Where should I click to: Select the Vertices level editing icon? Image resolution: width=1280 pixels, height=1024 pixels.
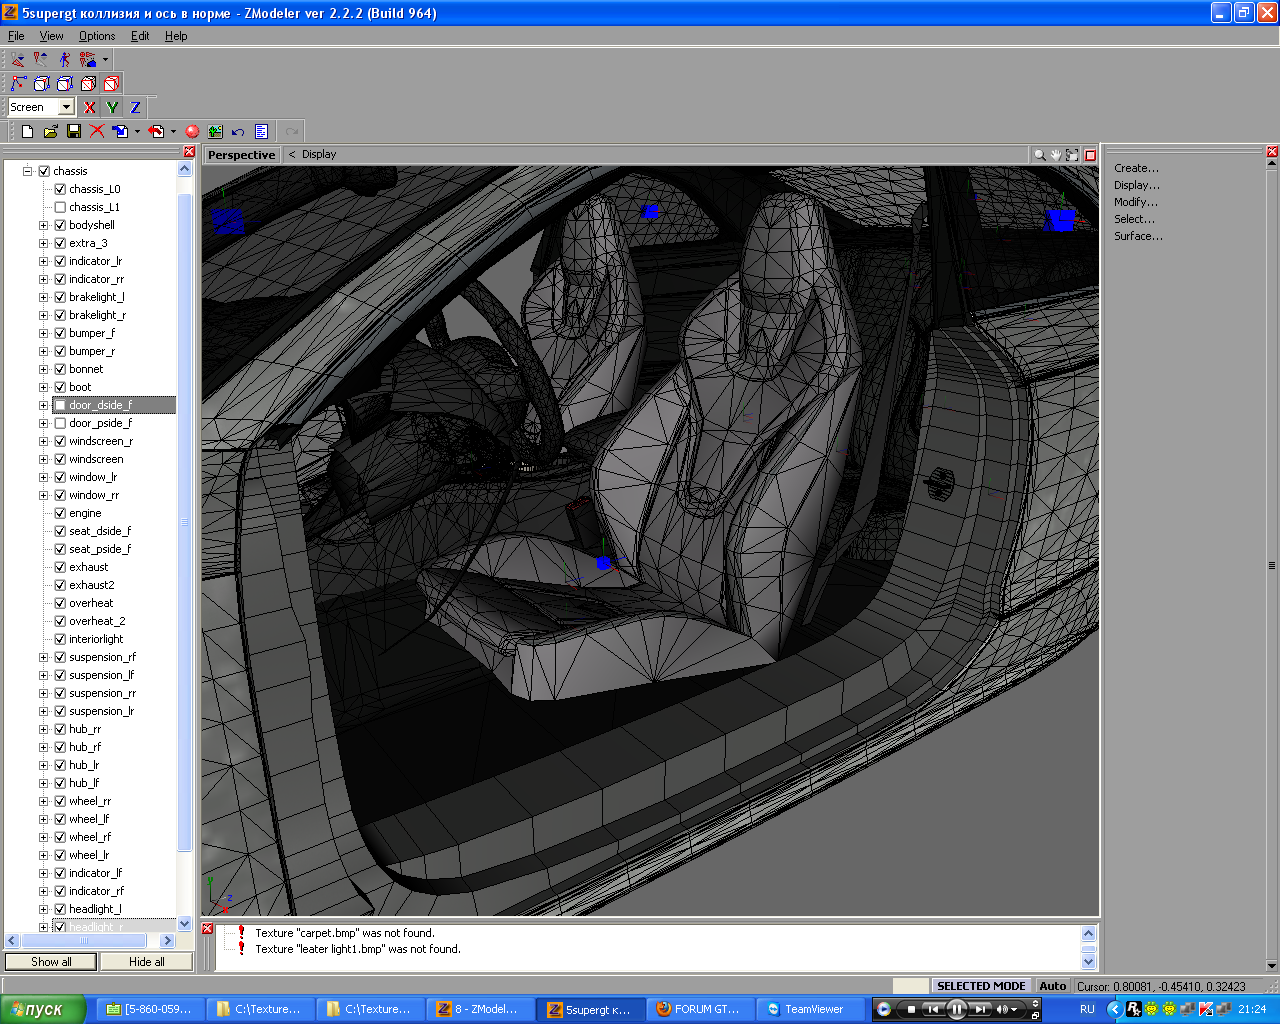(19, 84)
